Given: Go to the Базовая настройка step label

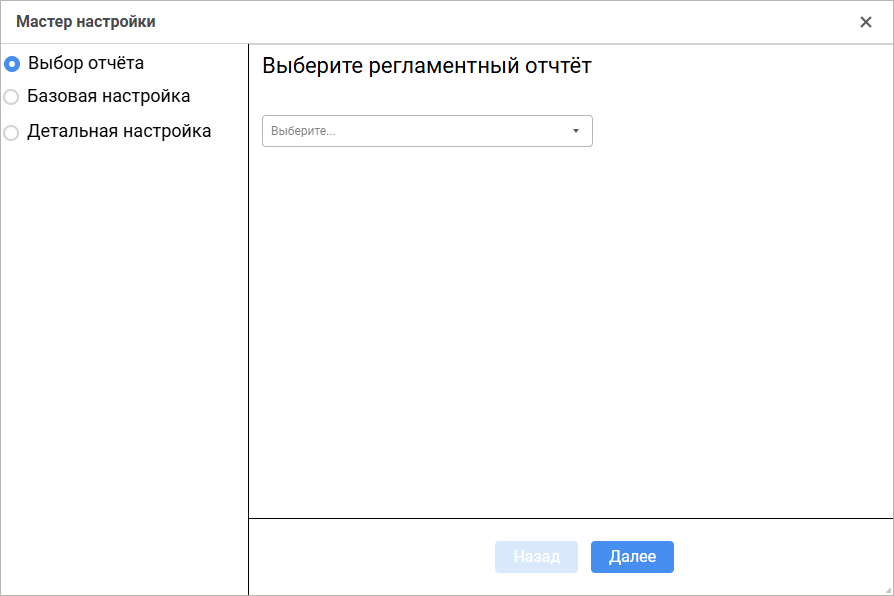Looking at the screenshot, I should (x=109, y=97).
